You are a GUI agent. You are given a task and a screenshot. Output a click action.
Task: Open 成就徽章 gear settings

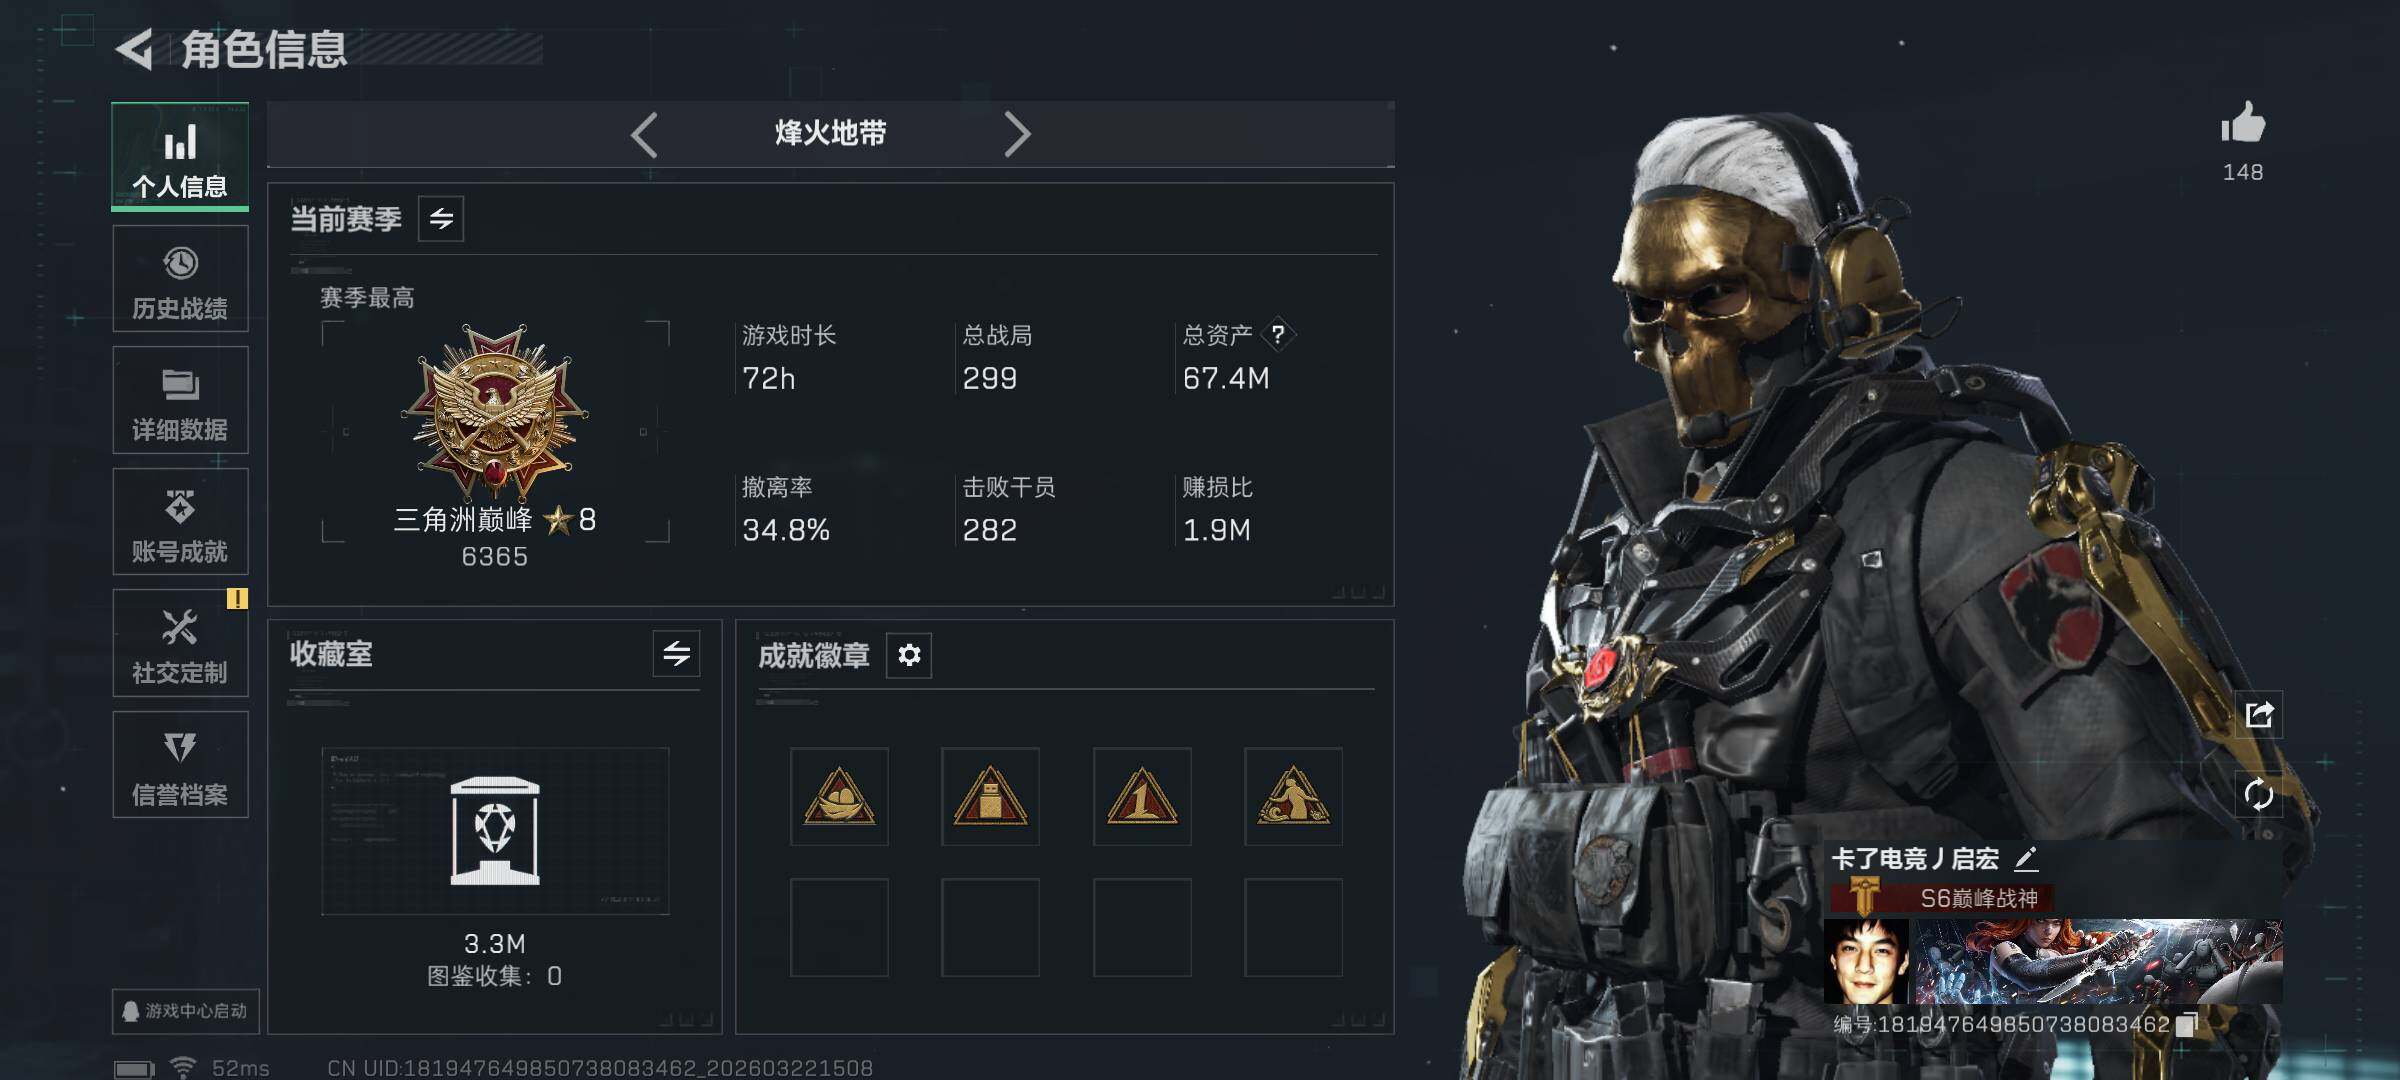(x=909, y=655)
